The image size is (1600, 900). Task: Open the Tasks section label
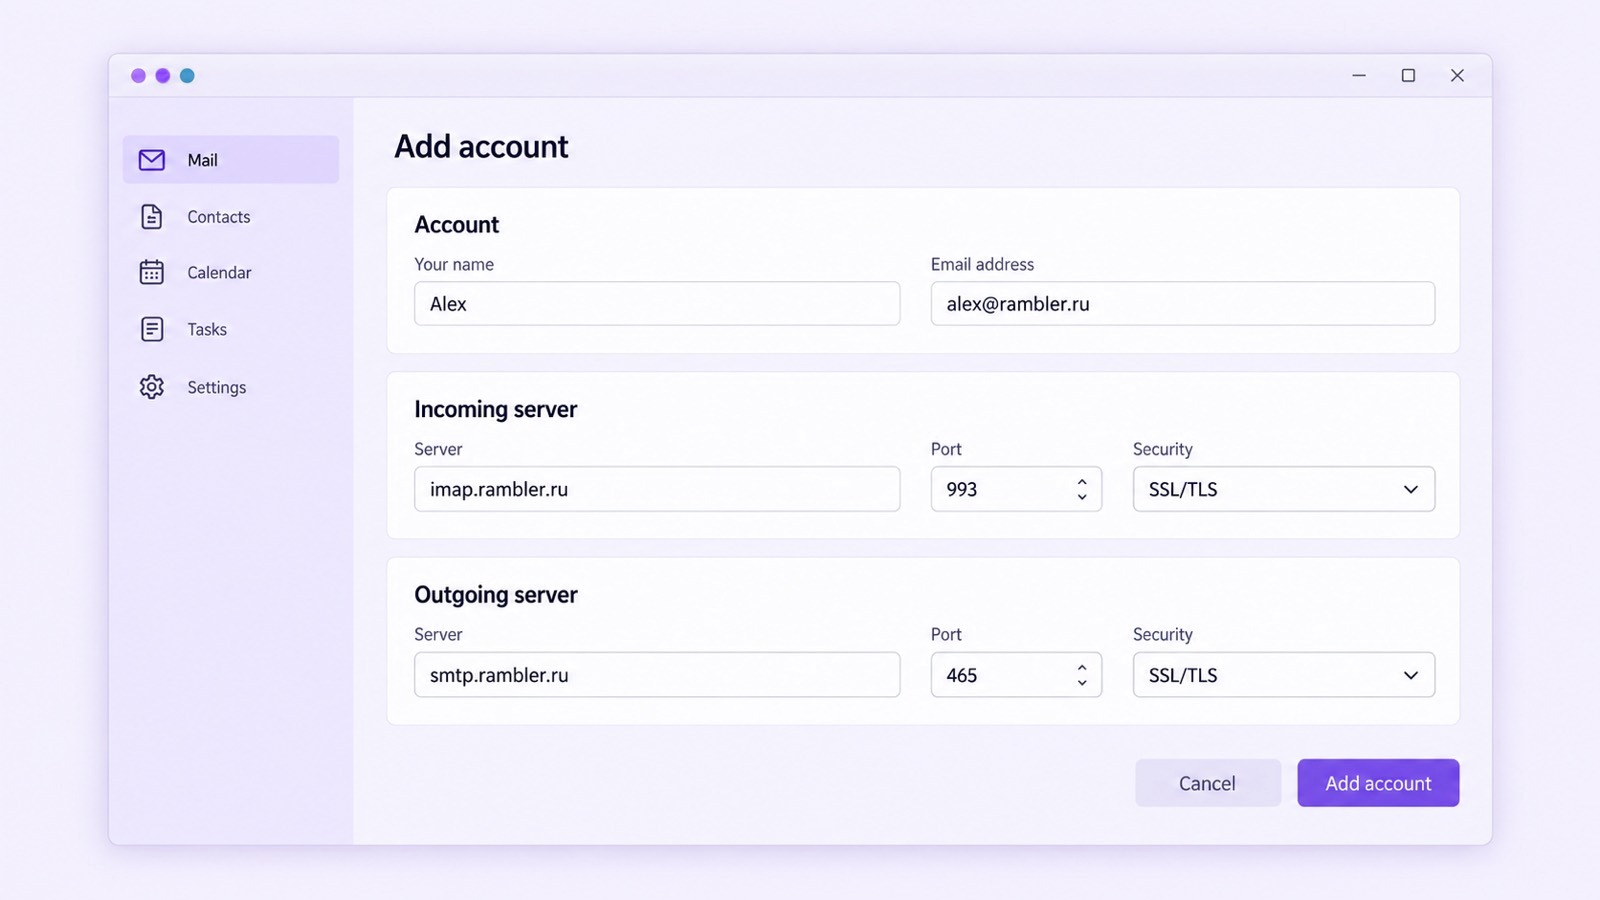tap(207, 329)
